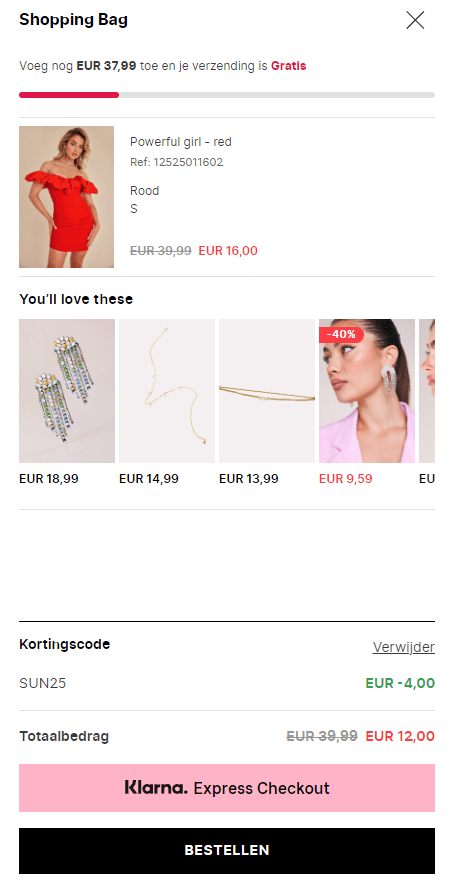Click the SUN25 discount code text
The width and height of the screenshot is (450, 880).
point(43,683)
